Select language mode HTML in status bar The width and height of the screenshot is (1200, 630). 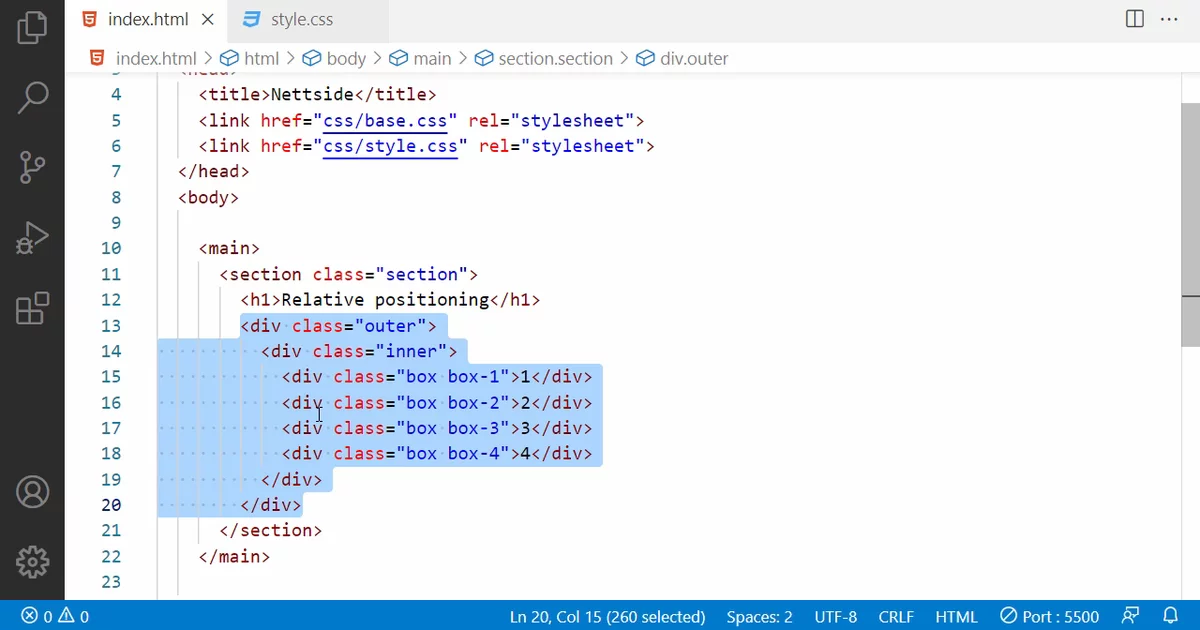click(x=956, y=616)
